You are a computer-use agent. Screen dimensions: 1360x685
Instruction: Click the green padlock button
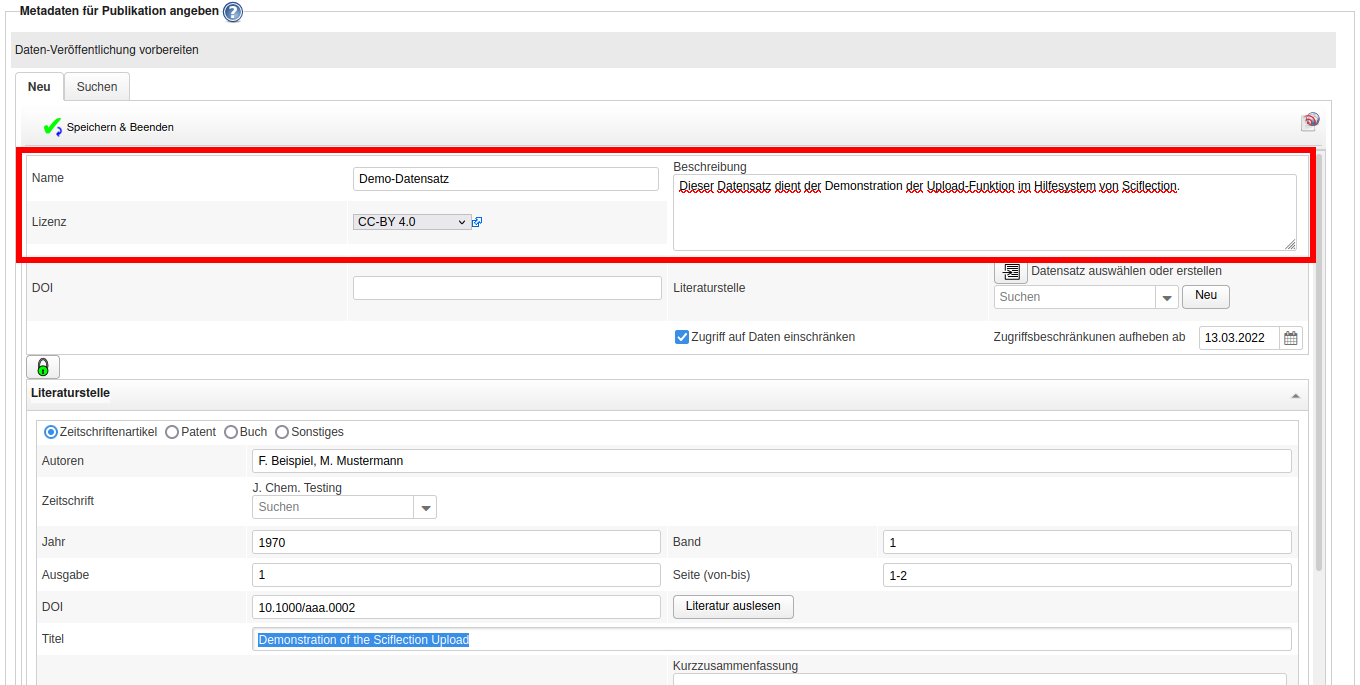[x=43, y=367]
